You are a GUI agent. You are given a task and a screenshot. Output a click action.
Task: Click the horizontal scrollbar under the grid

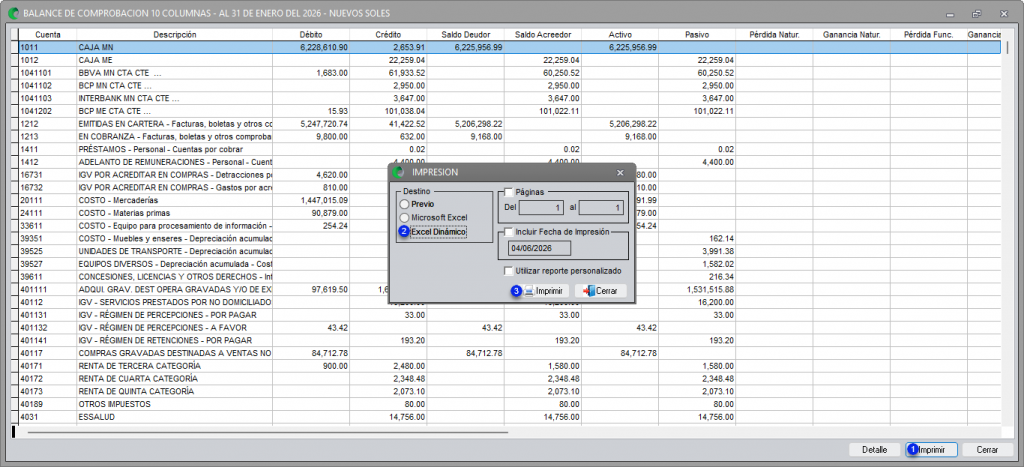(x=268, y=432)
